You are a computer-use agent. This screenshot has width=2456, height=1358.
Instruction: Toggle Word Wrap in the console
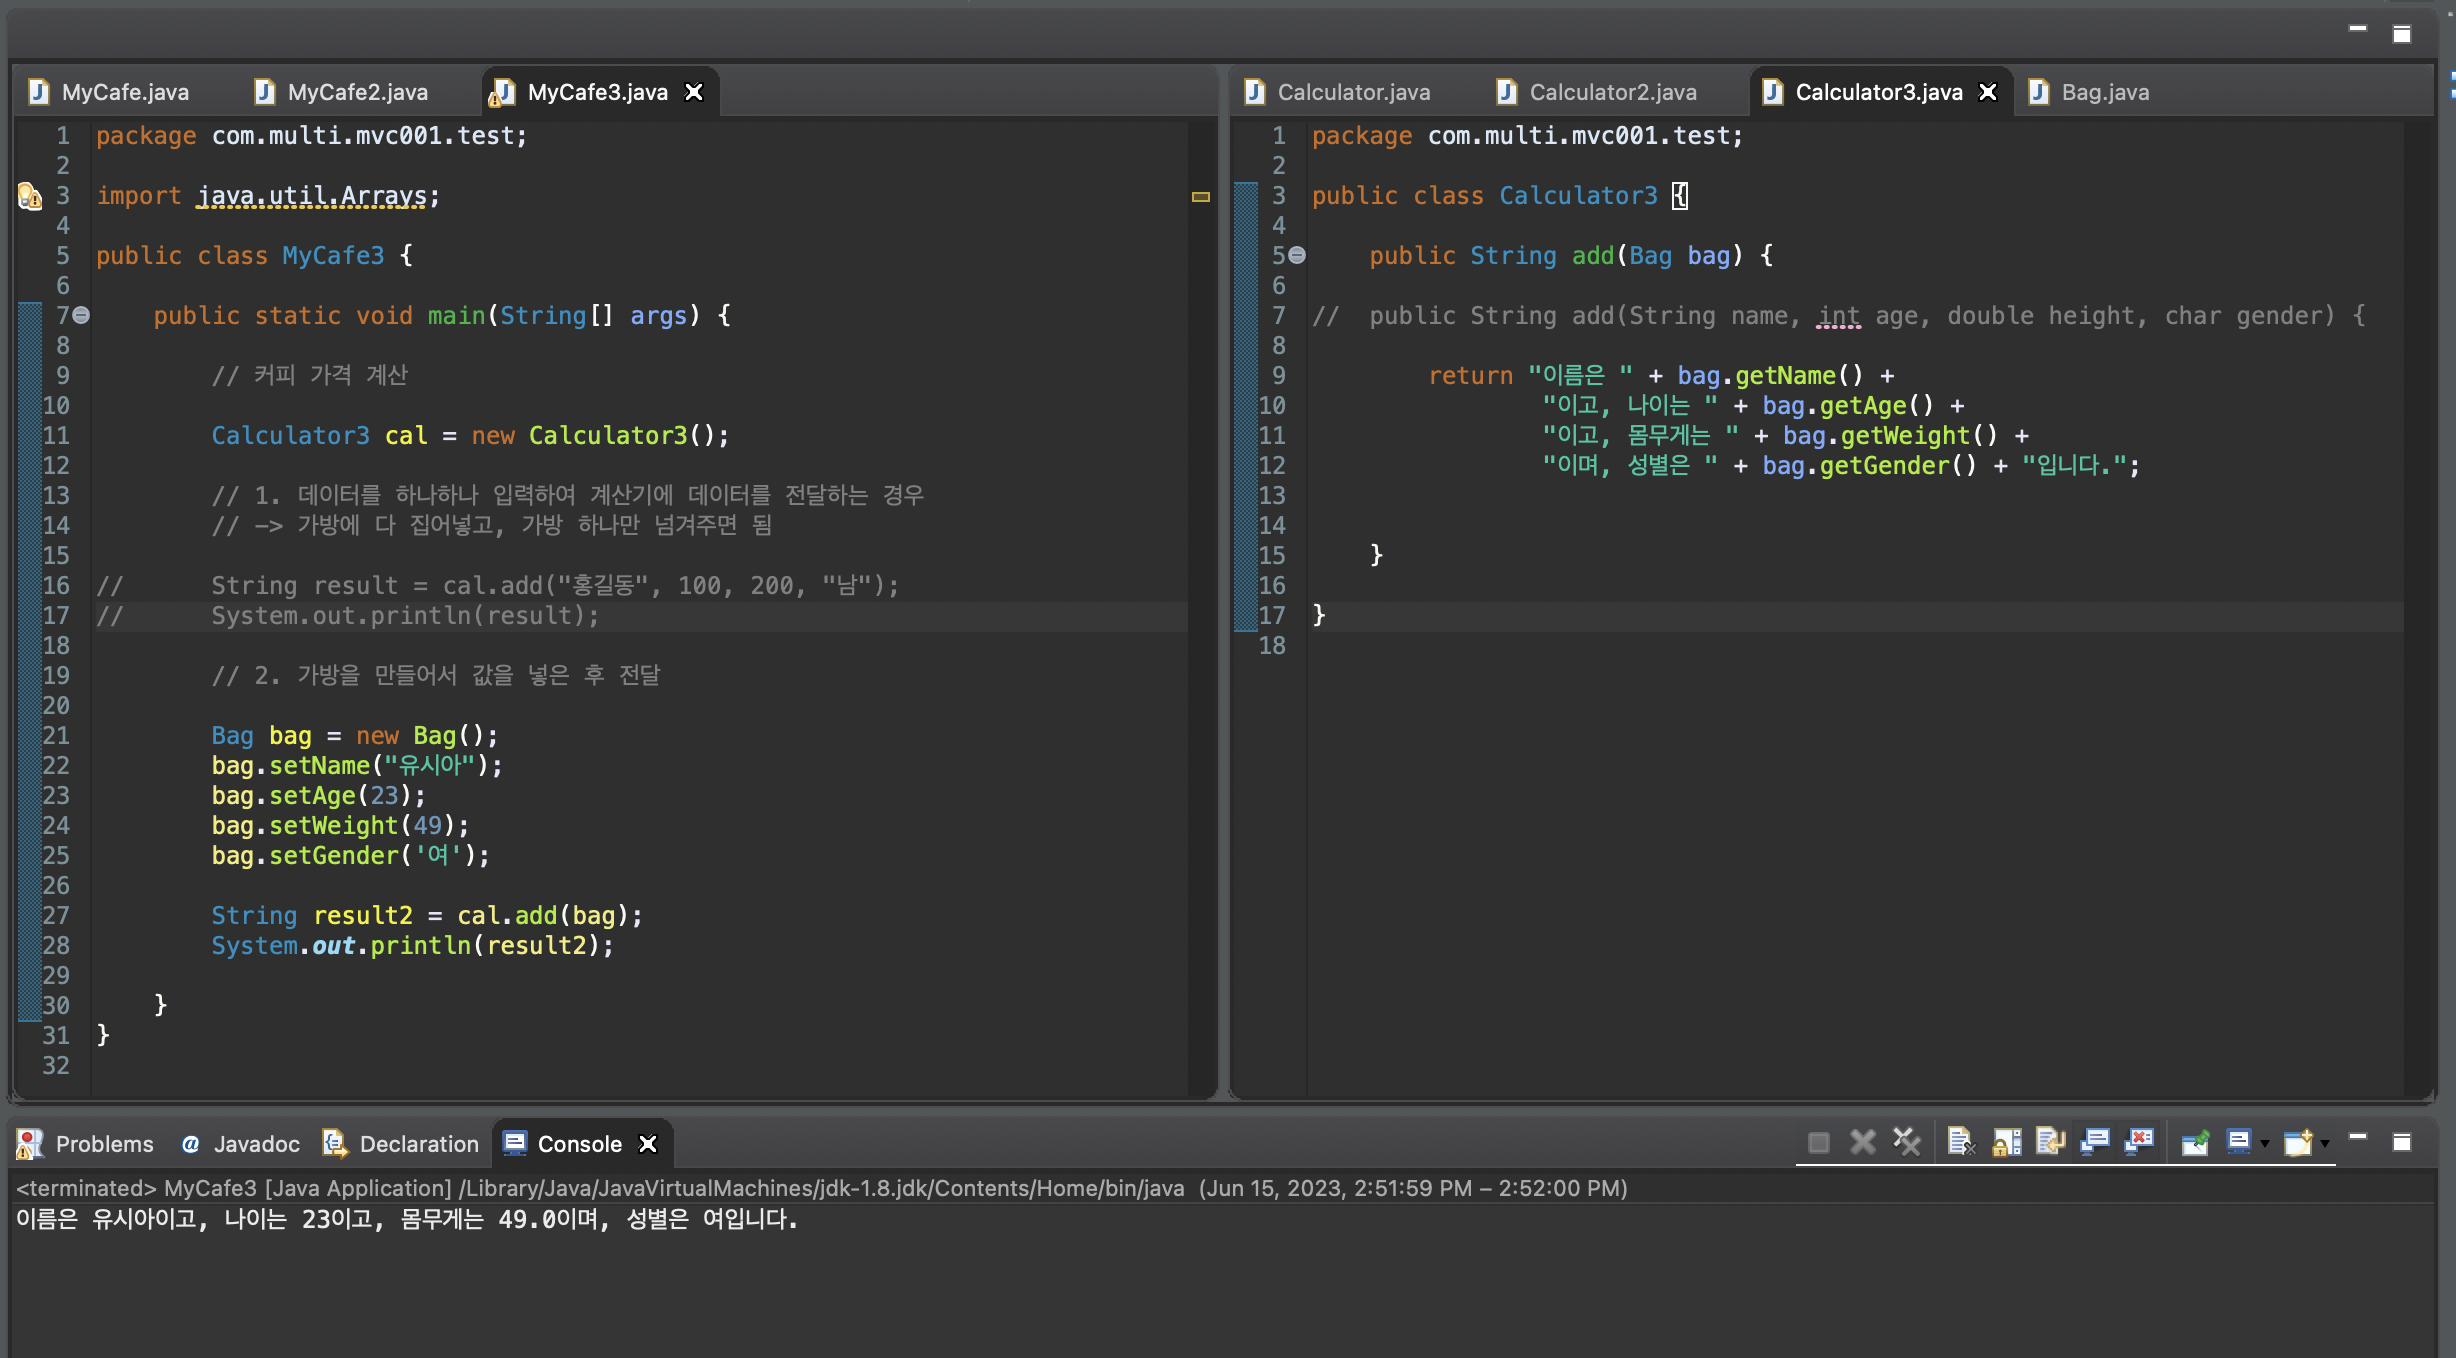(x=2050, y=1142)
